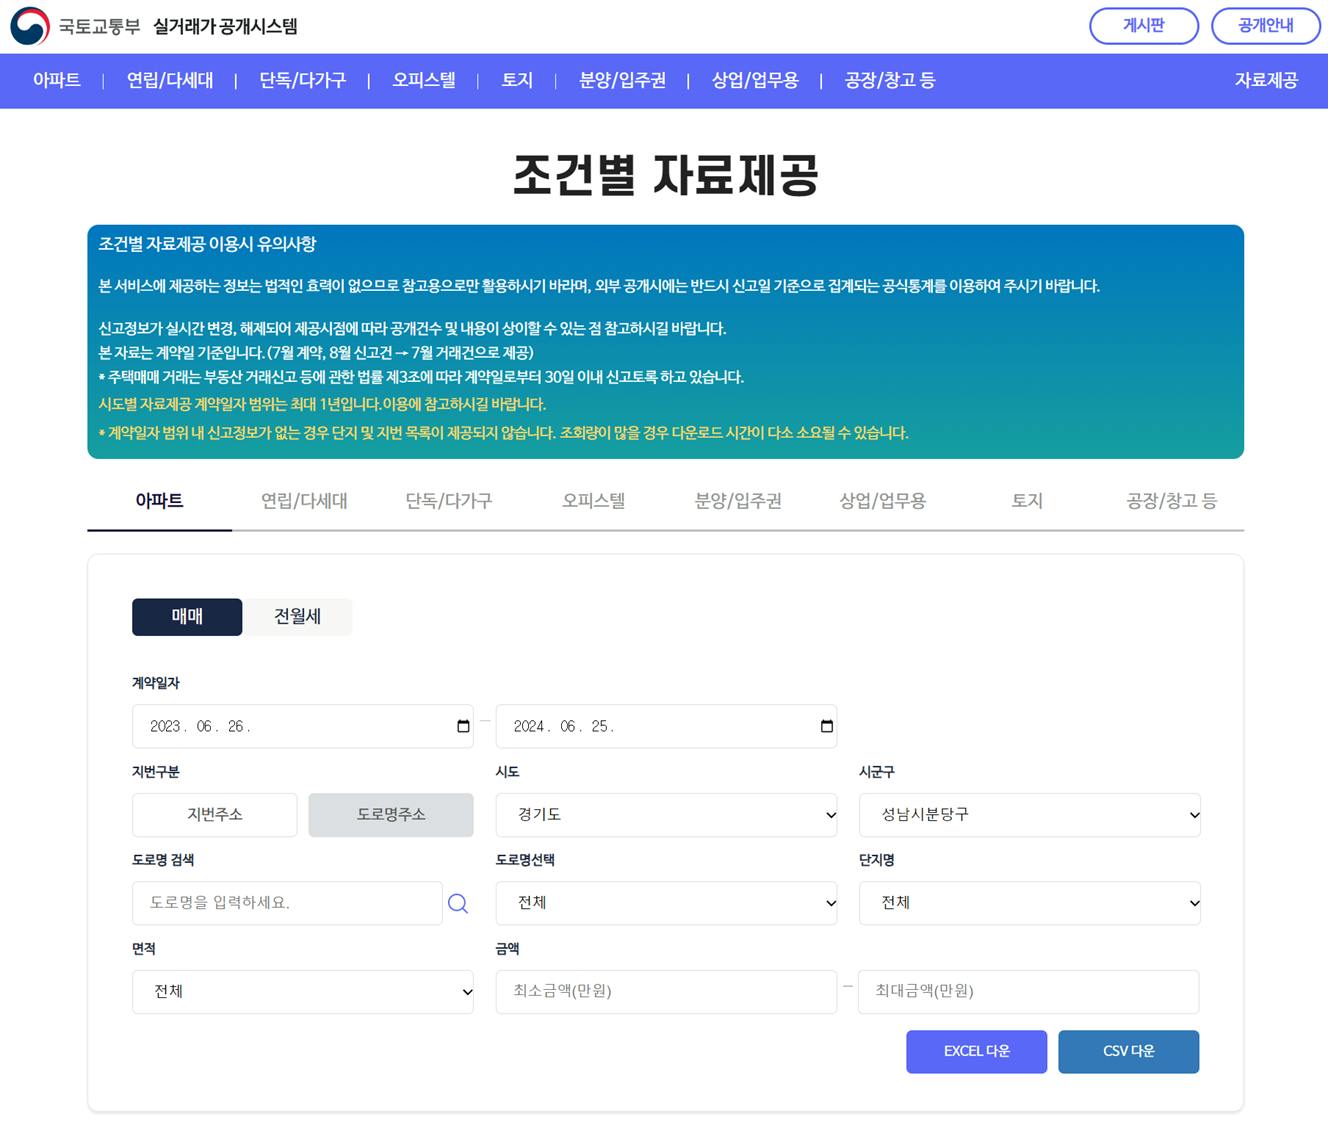Open 단독/다가구 in the top navigation bar

pyautogui.click(x=303, y=81)
